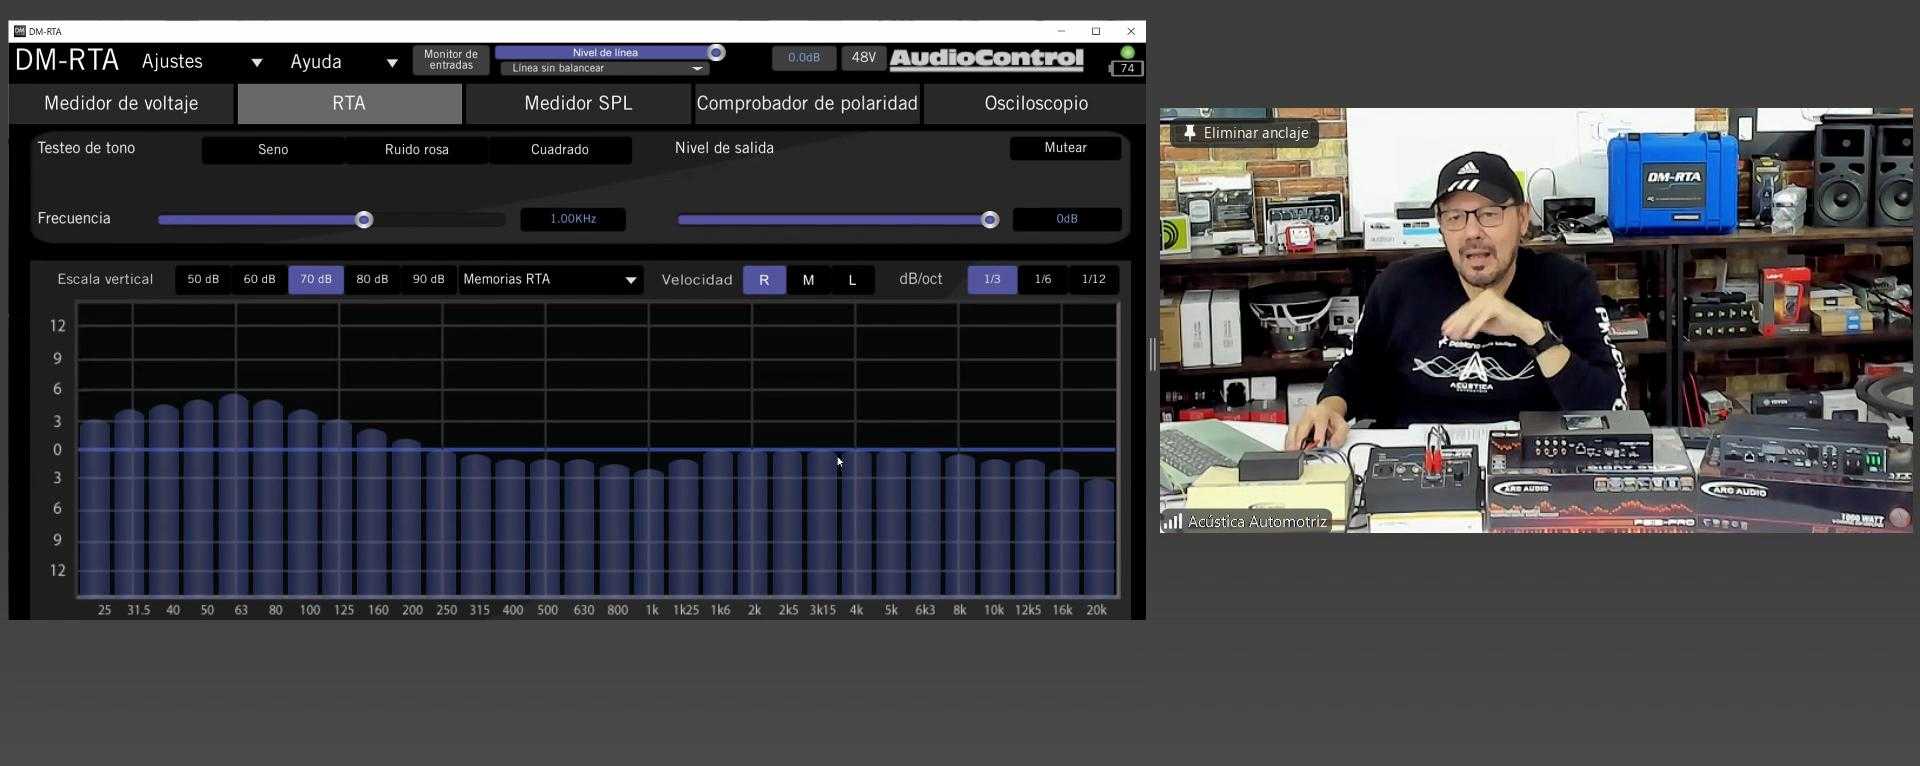Click the battery level indicator showing 74
1920x766 pixels.
pos(1126,68)
